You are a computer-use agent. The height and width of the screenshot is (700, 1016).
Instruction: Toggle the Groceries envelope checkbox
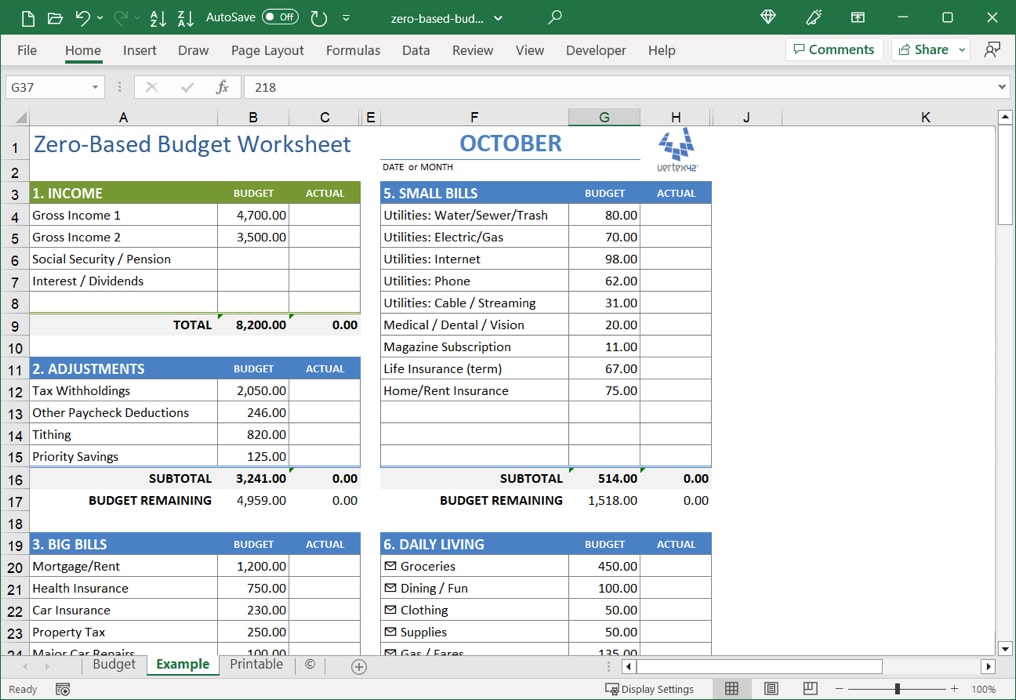tap(390, 566)
